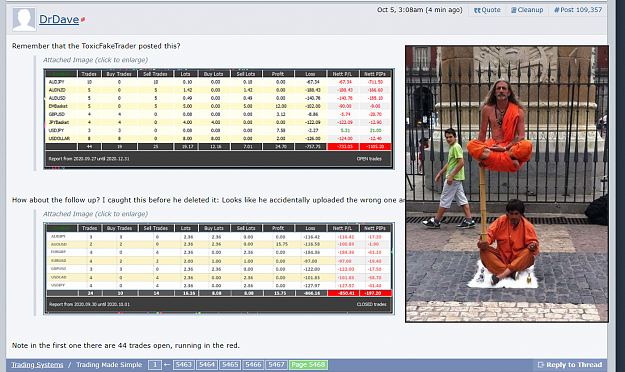Enlarge the second attached CLOSED trades report image

click(219, 269)
